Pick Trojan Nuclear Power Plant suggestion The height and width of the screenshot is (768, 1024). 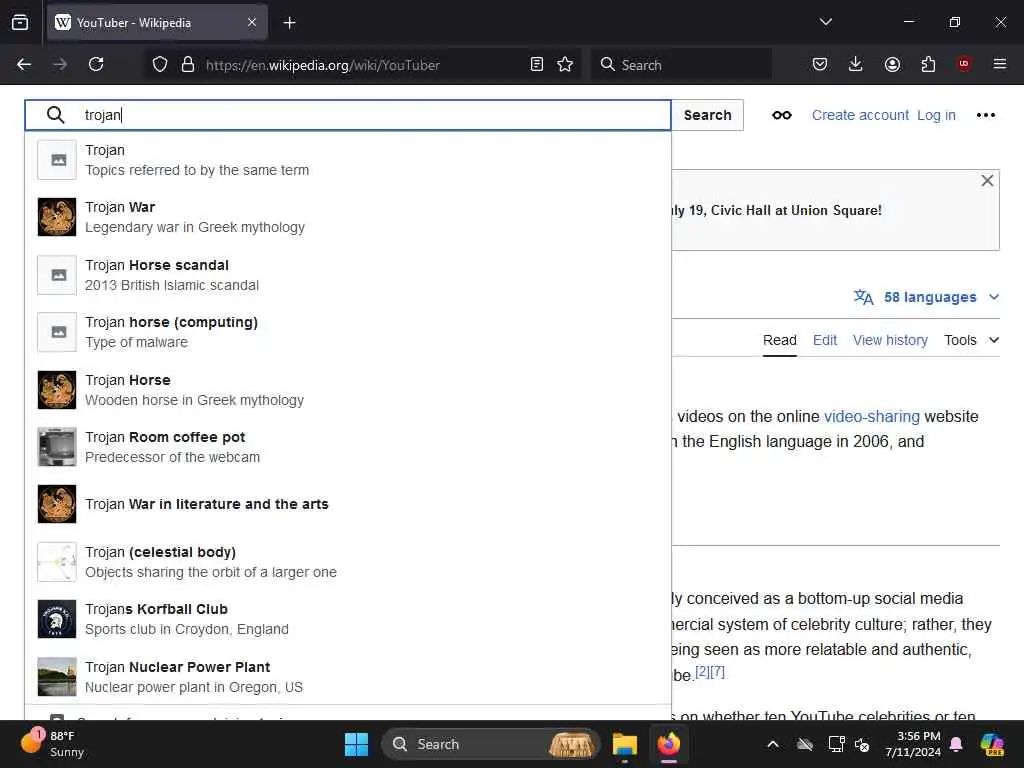point(347,677)
